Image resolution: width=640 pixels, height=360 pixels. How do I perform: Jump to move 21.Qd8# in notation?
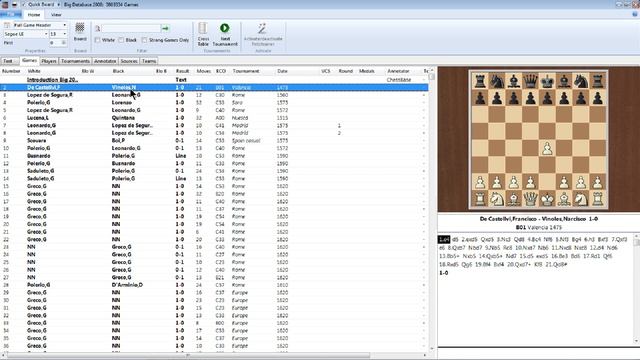pyautogui.click(x=556, y=264)
